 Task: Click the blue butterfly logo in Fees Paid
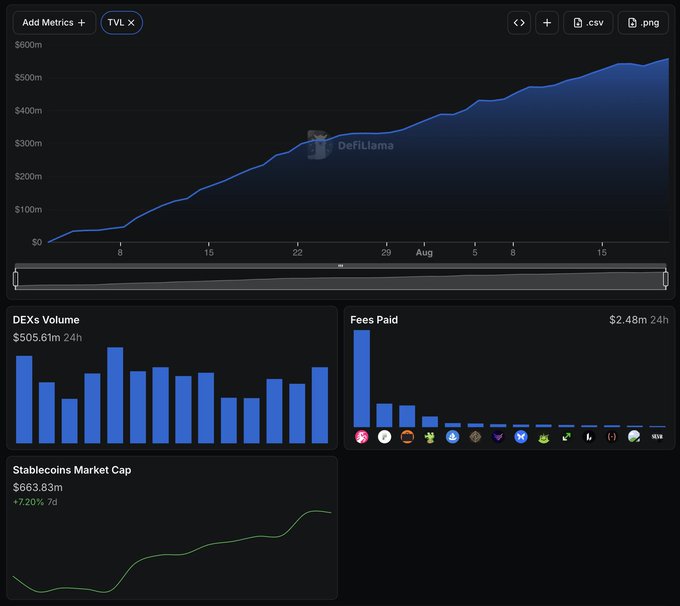click(521, 436)
